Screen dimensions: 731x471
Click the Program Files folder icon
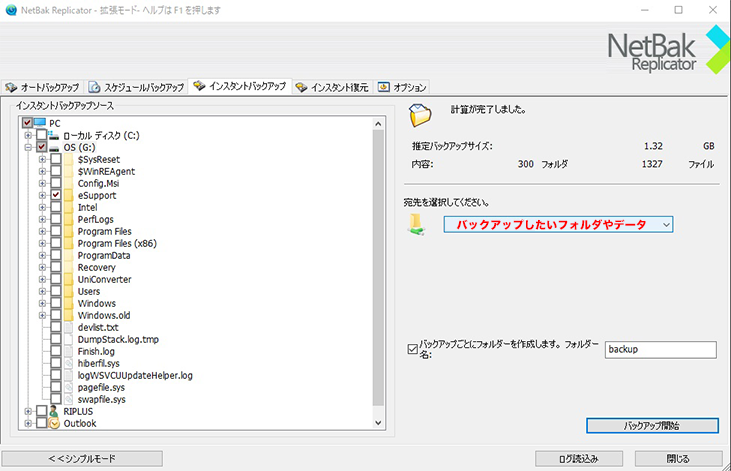69,231
